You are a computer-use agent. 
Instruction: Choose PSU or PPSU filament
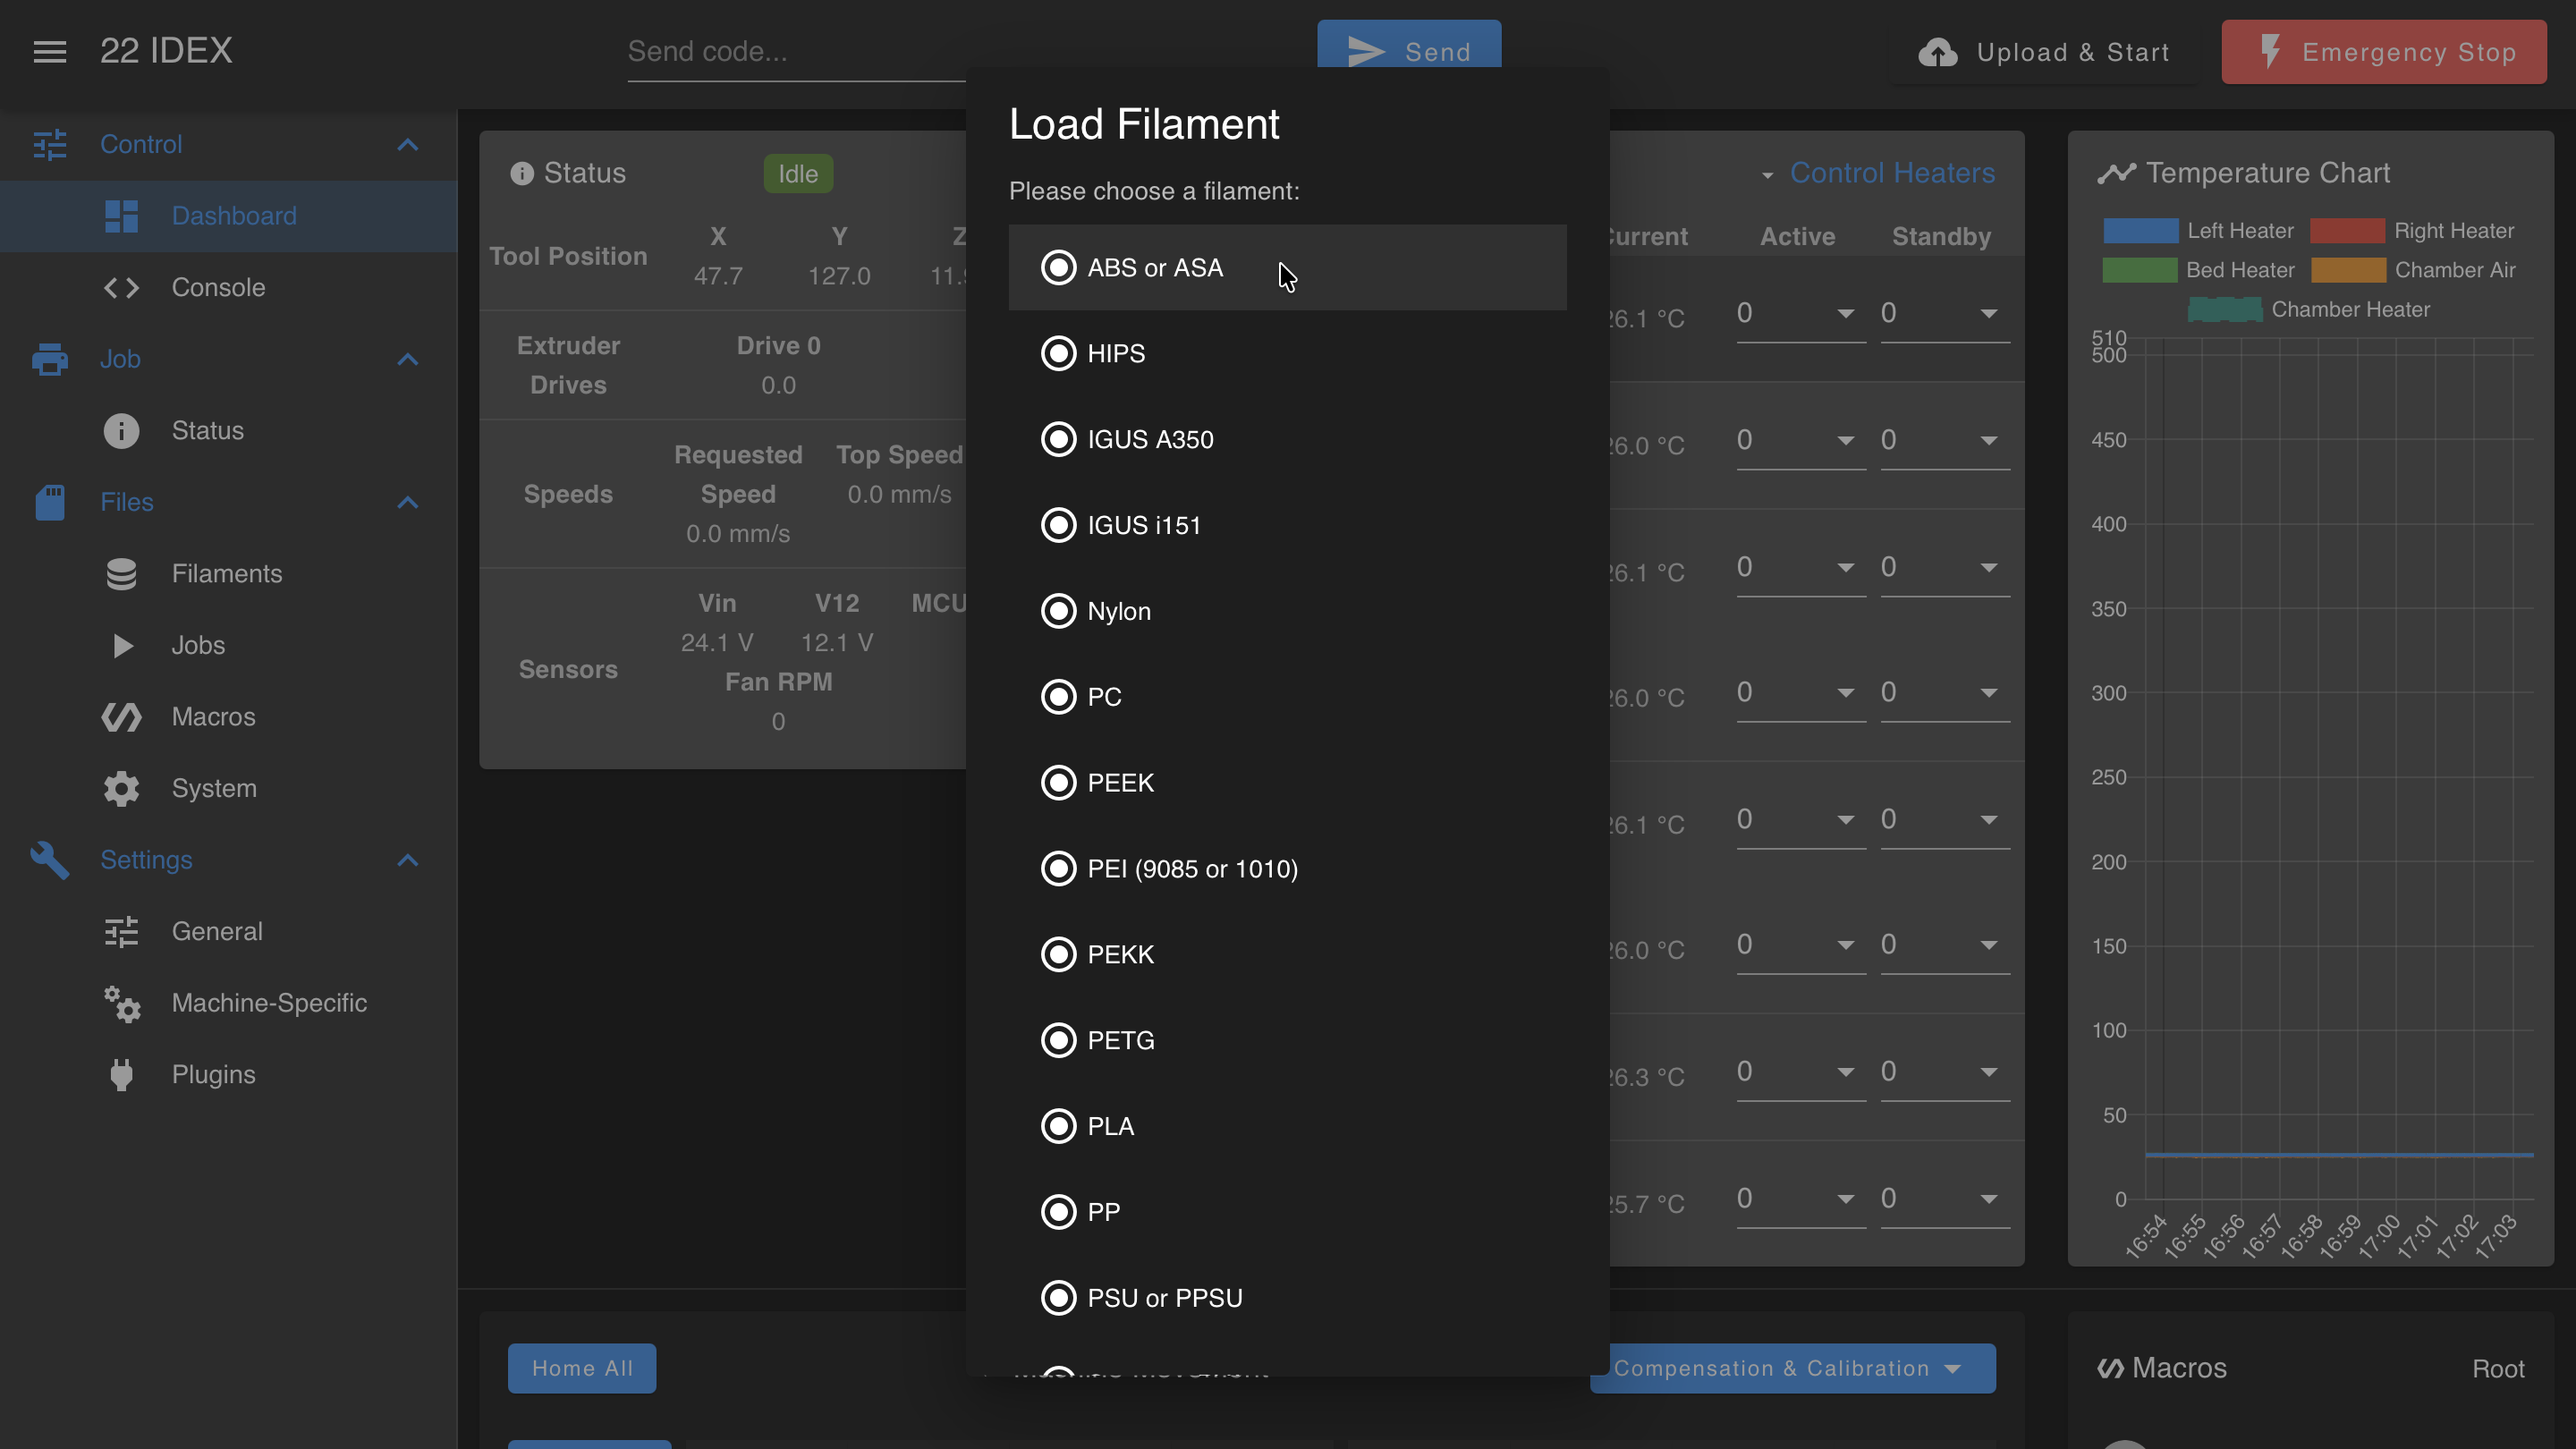click(x=1288, y=1298)
